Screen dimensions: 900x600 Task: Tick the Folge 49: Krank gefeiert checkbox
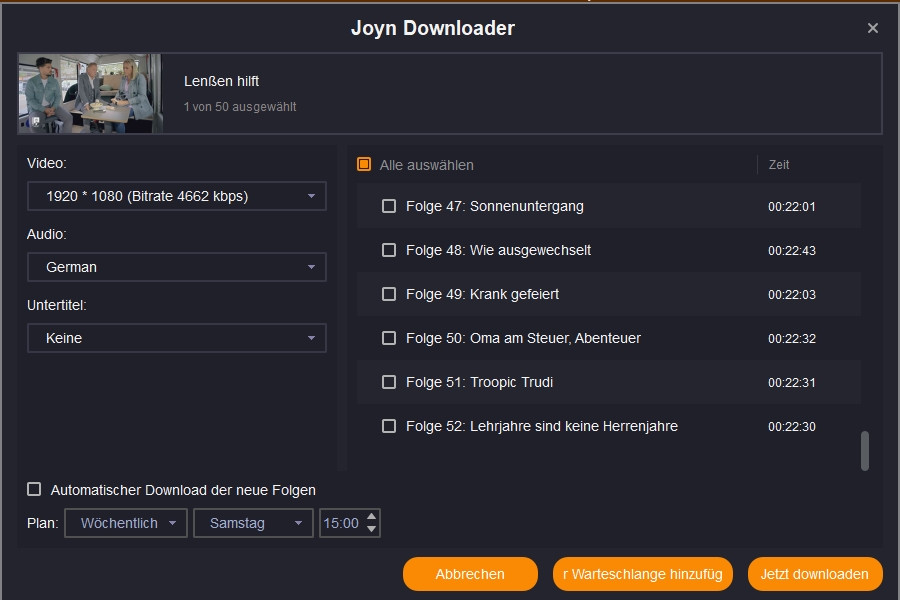click(x=389, y=294)
